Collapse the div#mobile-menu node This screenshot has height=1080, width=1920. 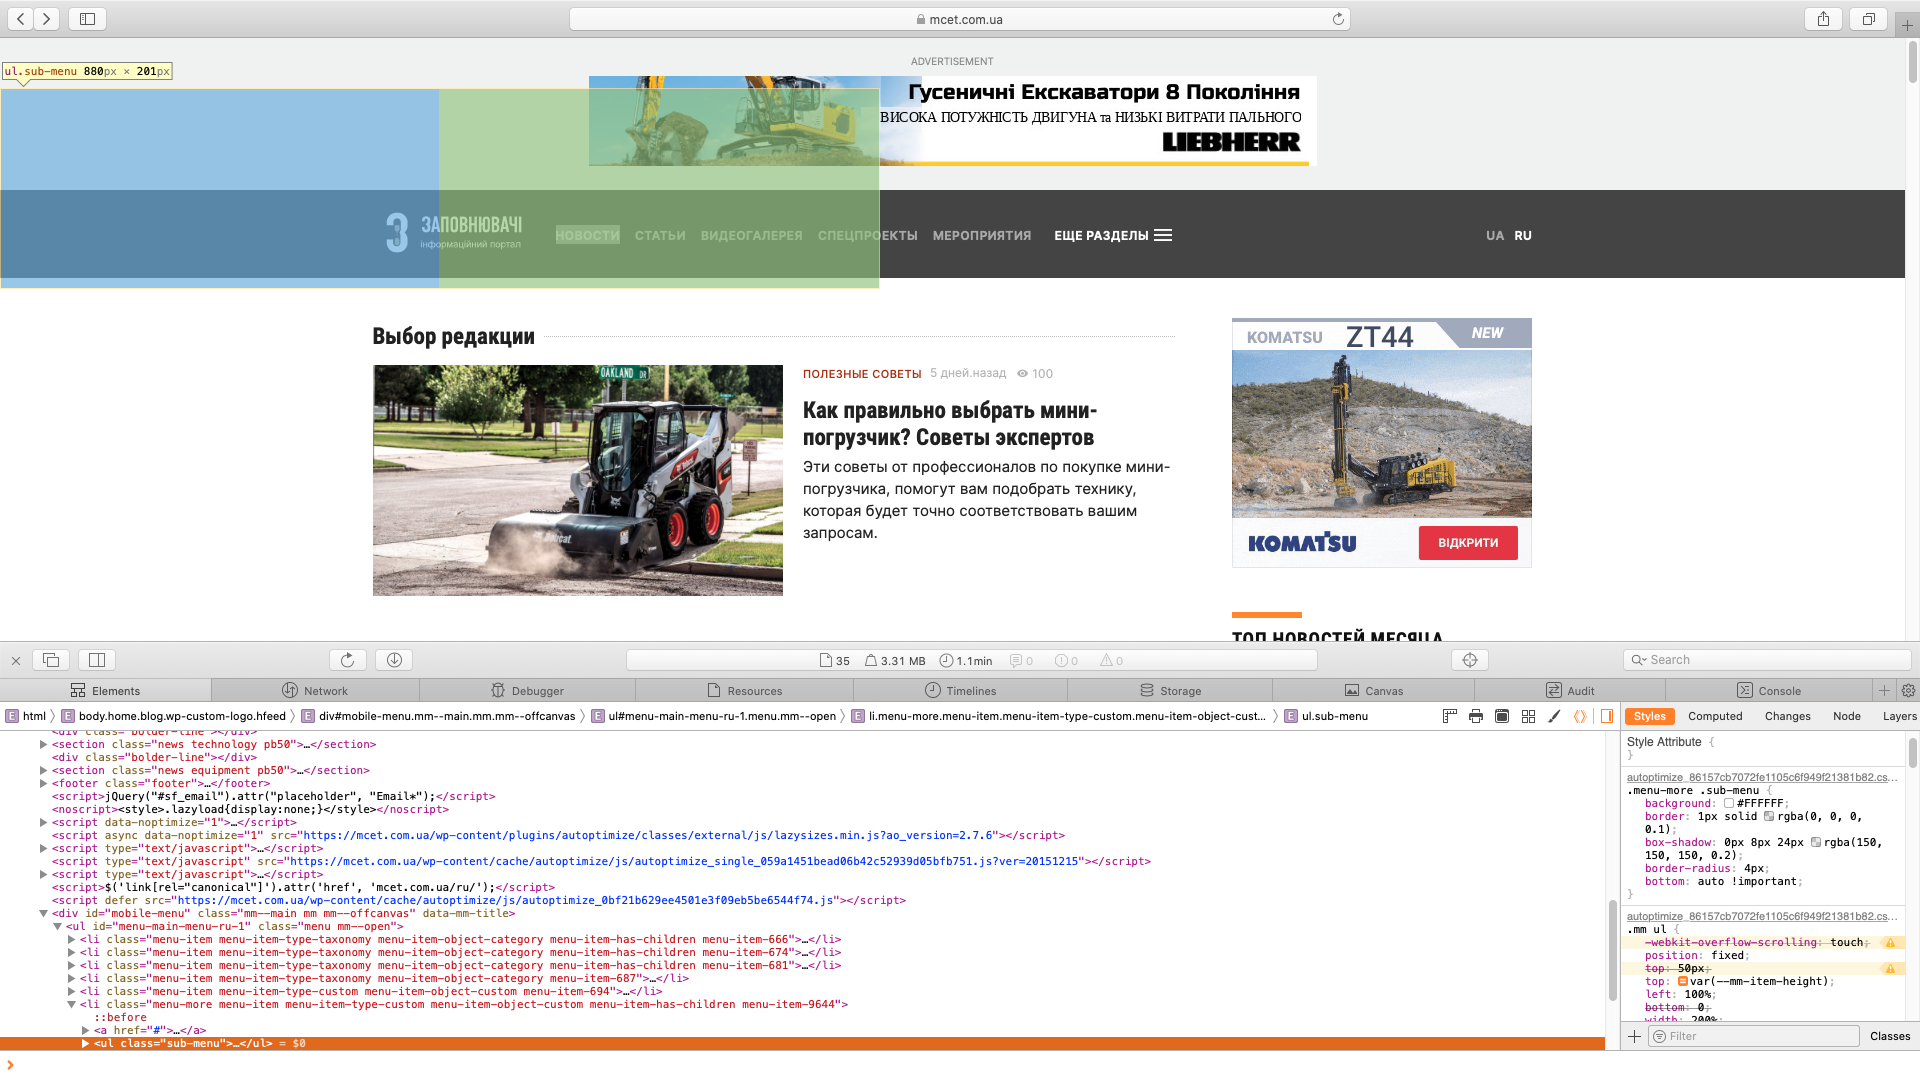(x=44, y=913)
